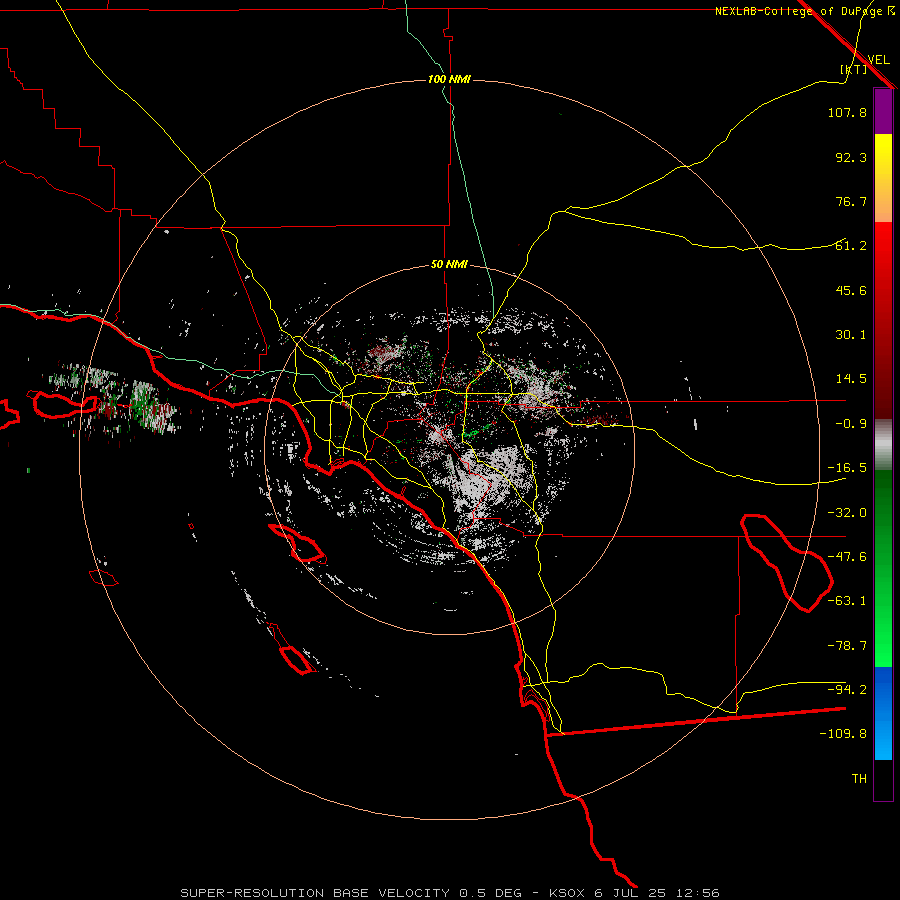Click the [KT] units label
Viewport: 900px width, 900px height.
pos(854,69)
